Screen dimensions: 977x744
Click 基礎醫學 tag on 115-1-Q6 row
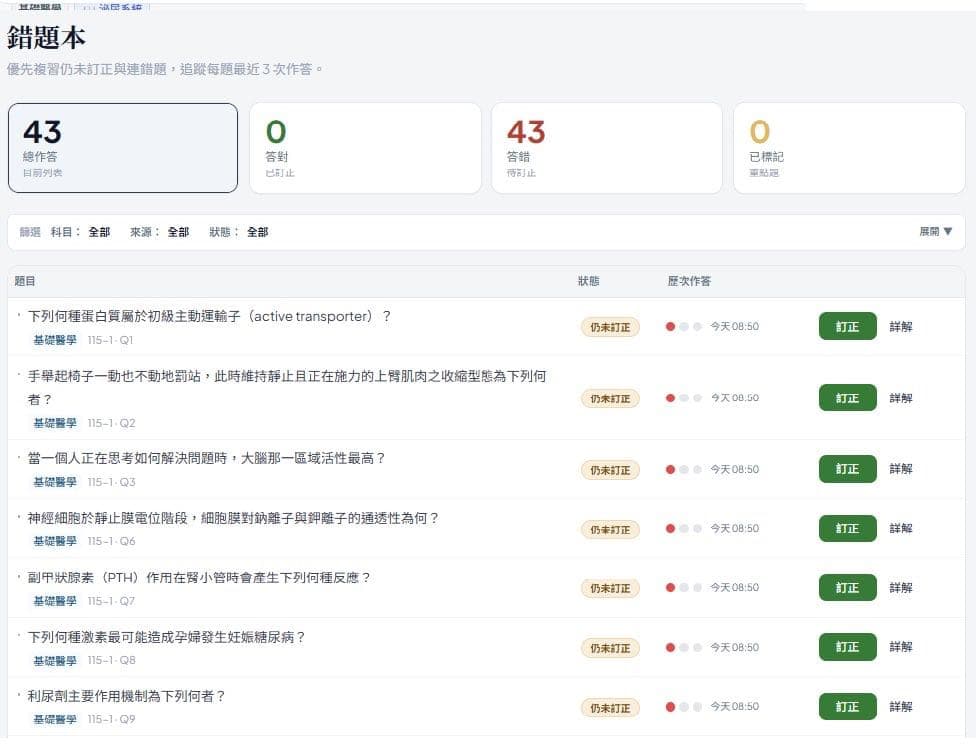click(x=55, y=541)
